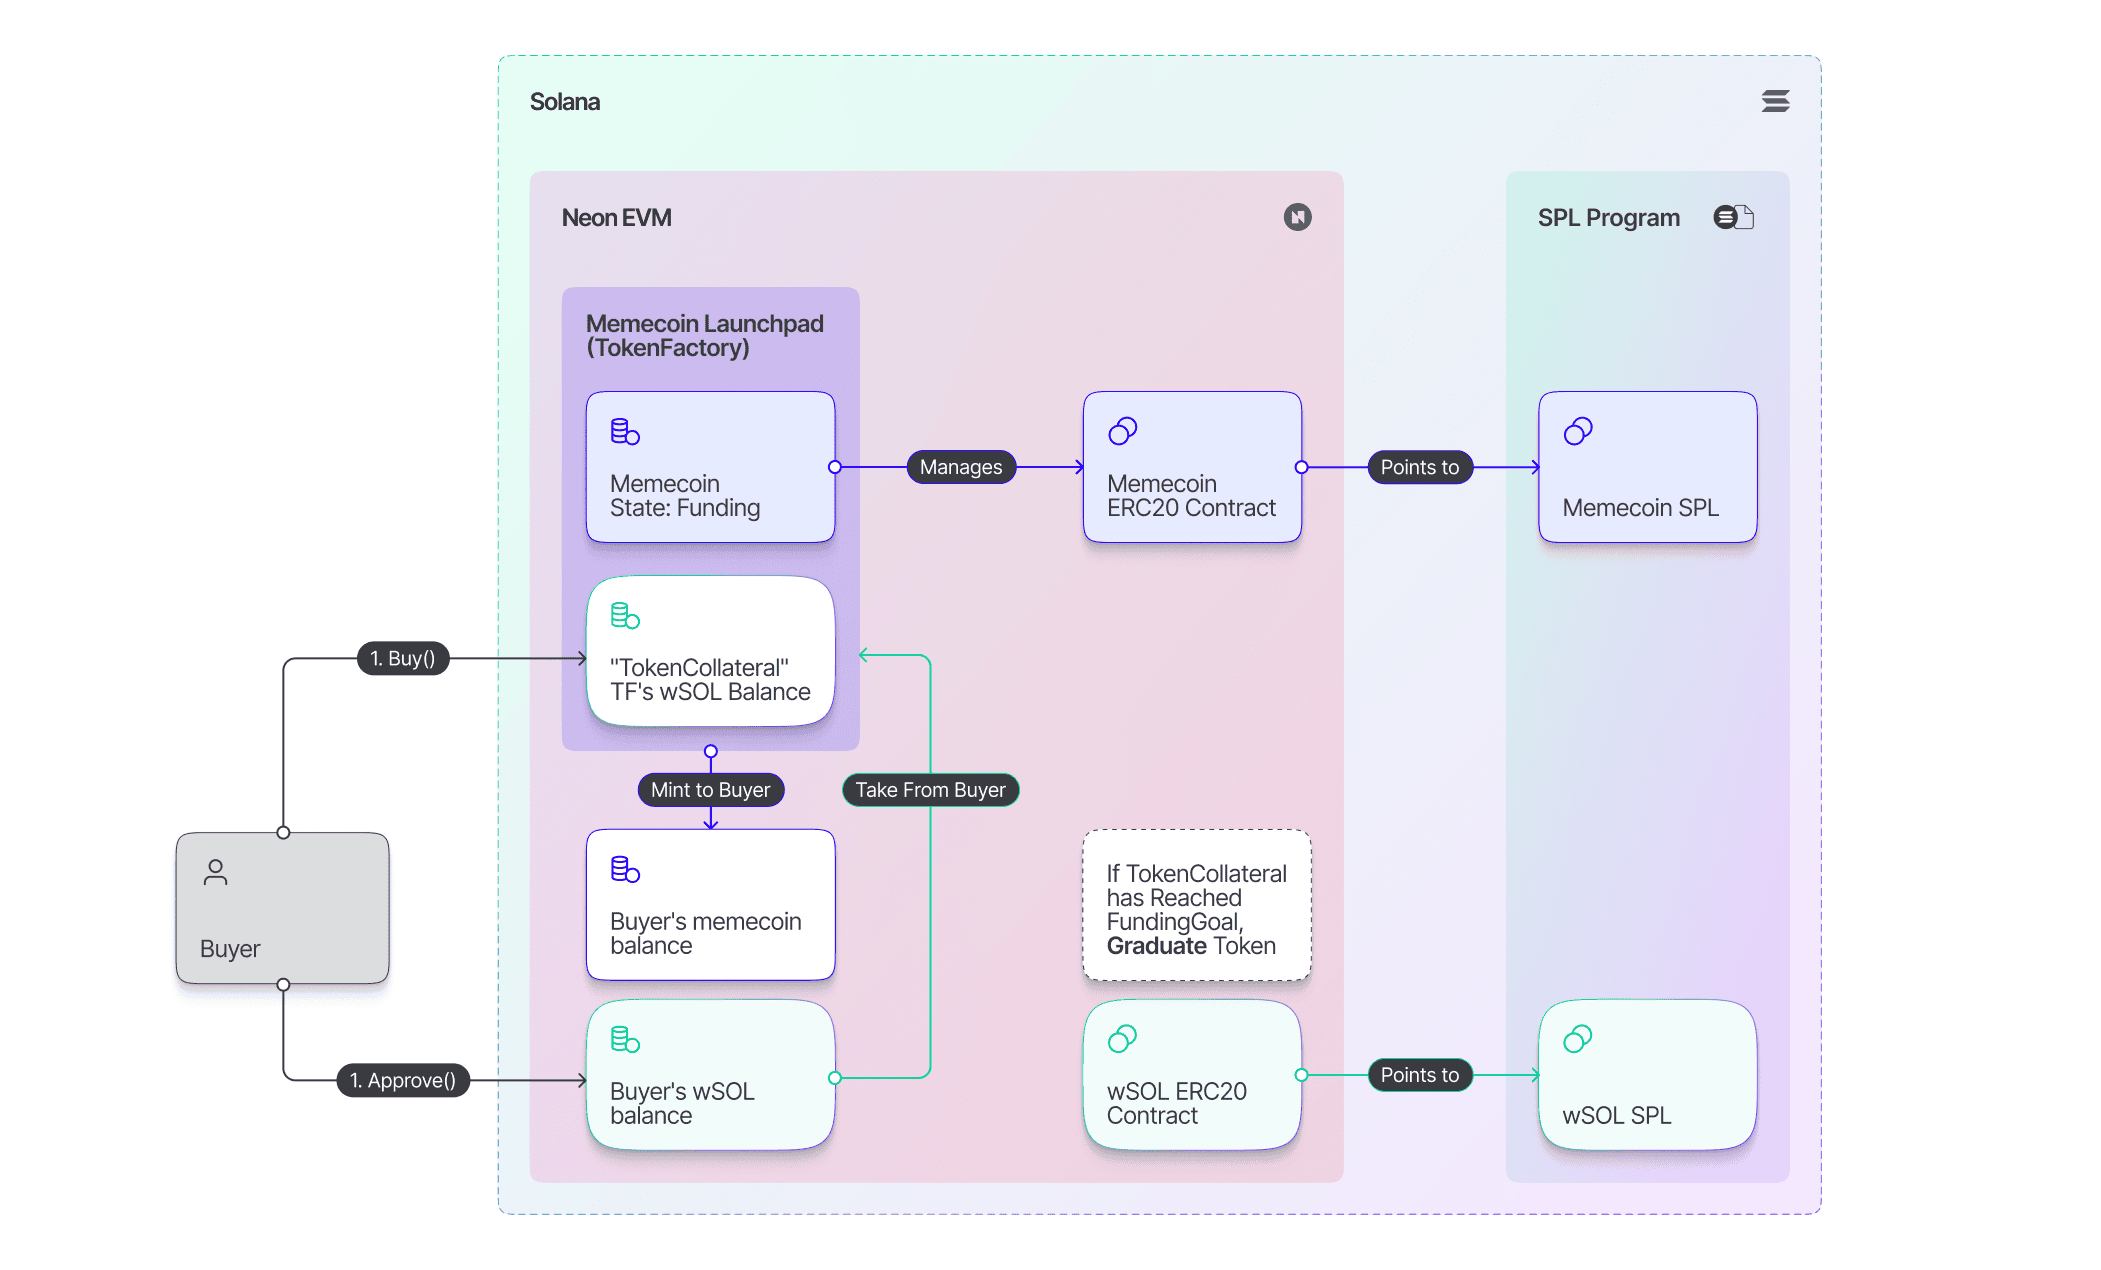Image resolution: width=2101 pixels, height=1270 pixels.
Task: Click green connector dot on Buyer's wSOL balance
Action: [x=835, y=1078]
